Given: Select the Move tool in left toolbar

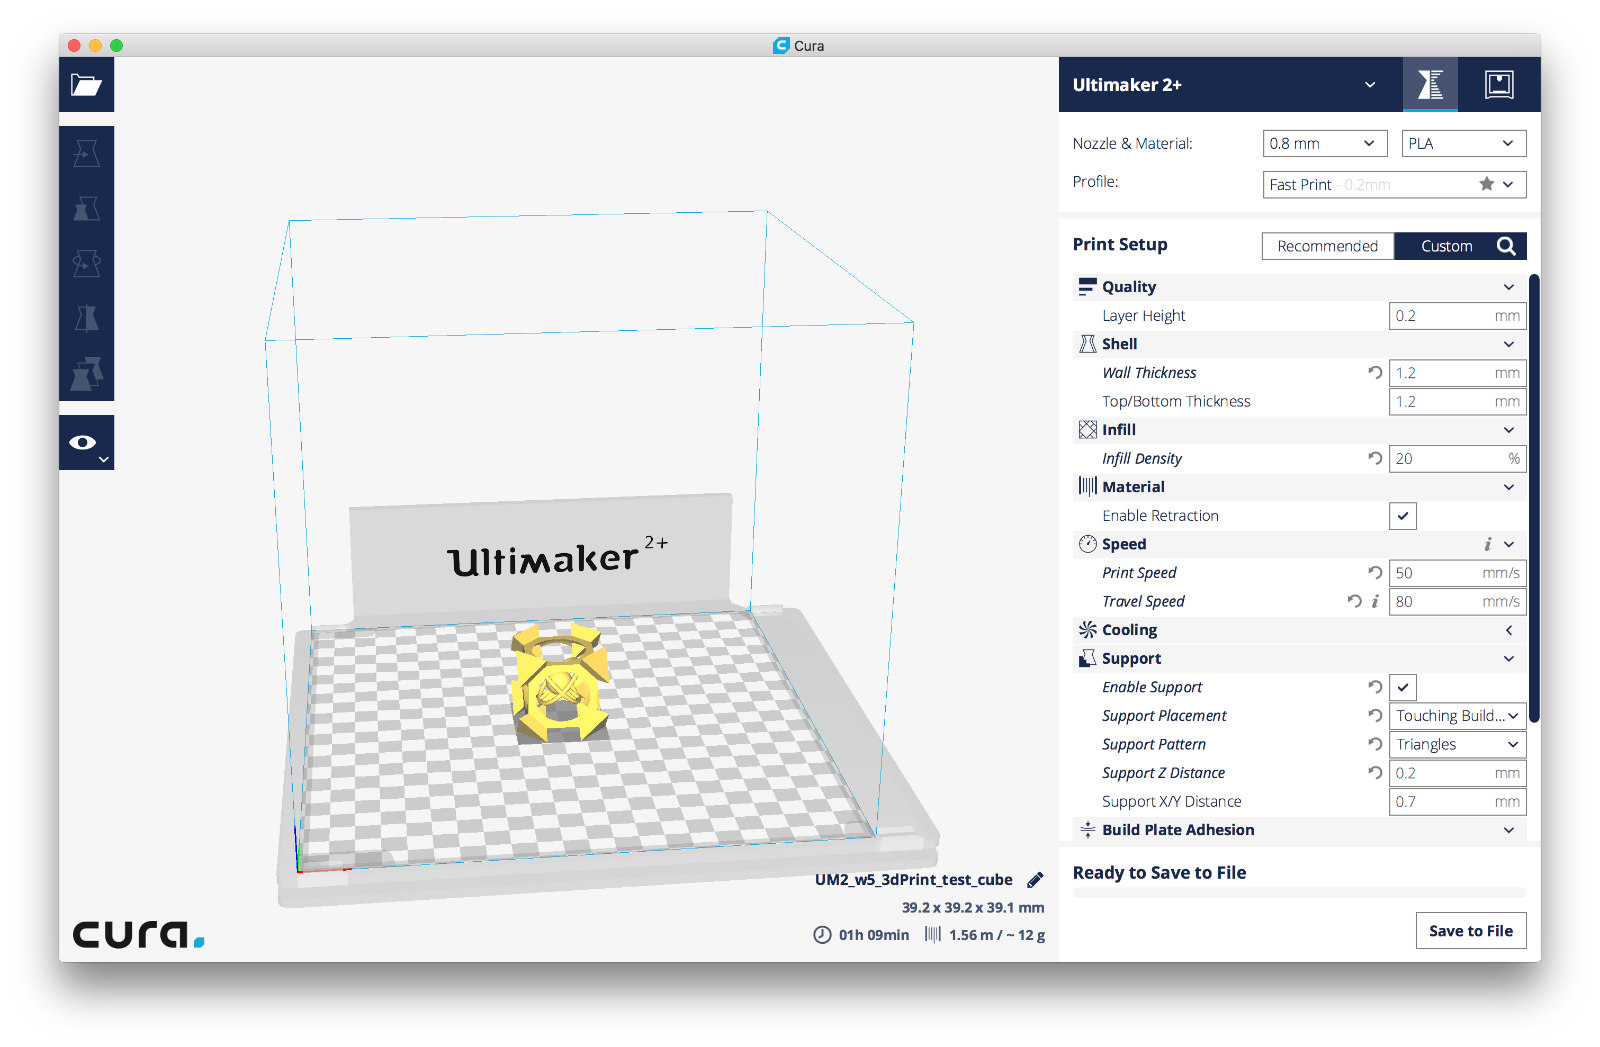Looking at the screenshot, I should [x=86, y=154].
